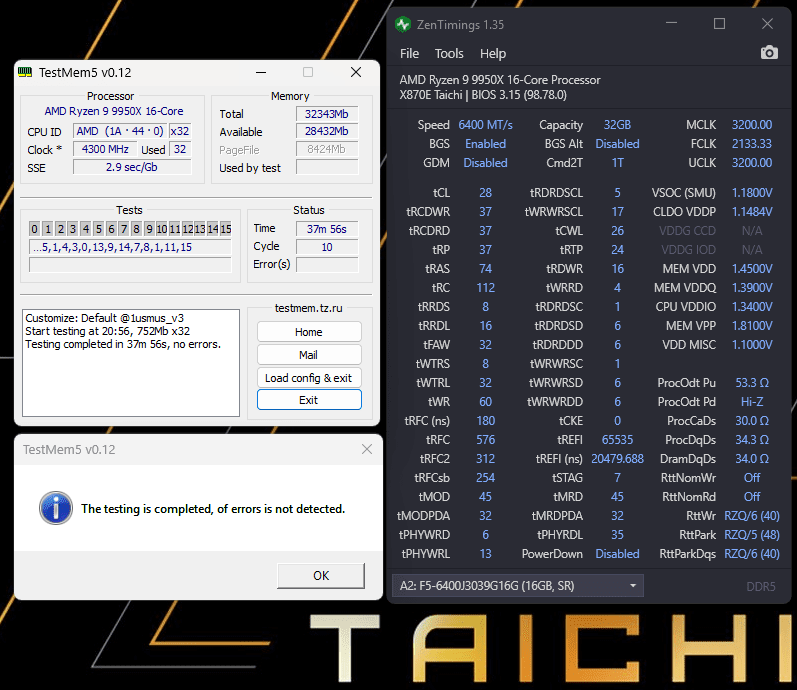Screen dimensions: 797x690
Task: Click the tRC value 112
Action: point(485,288)
